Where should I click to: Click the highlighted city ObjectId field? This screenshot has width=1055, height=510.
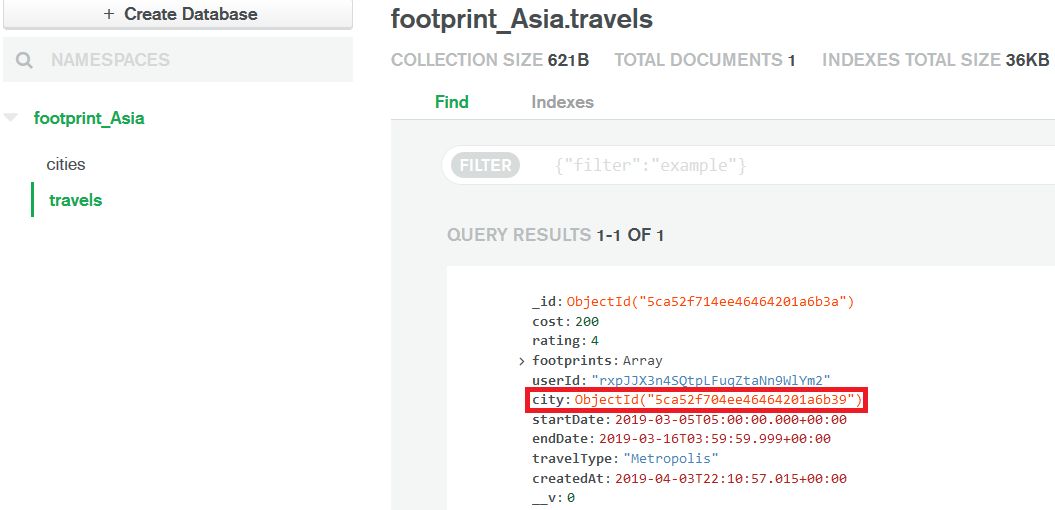[696, 401]
